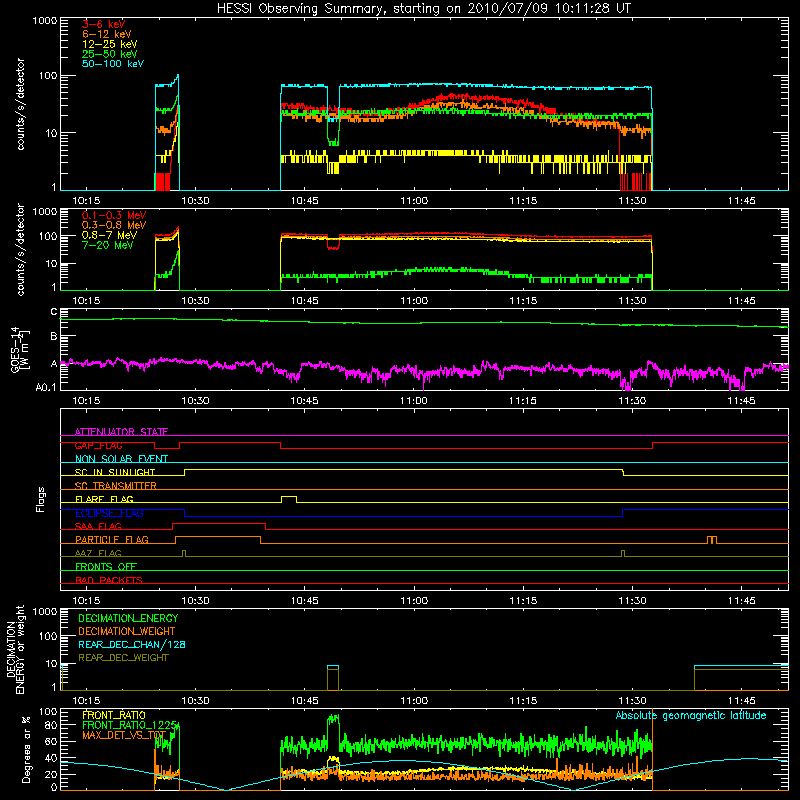Viewport: 800px width, 800px height.
Task: Click the REAR_DEC_CHAN/128 legend entry
Action: (x=132, y=644)
